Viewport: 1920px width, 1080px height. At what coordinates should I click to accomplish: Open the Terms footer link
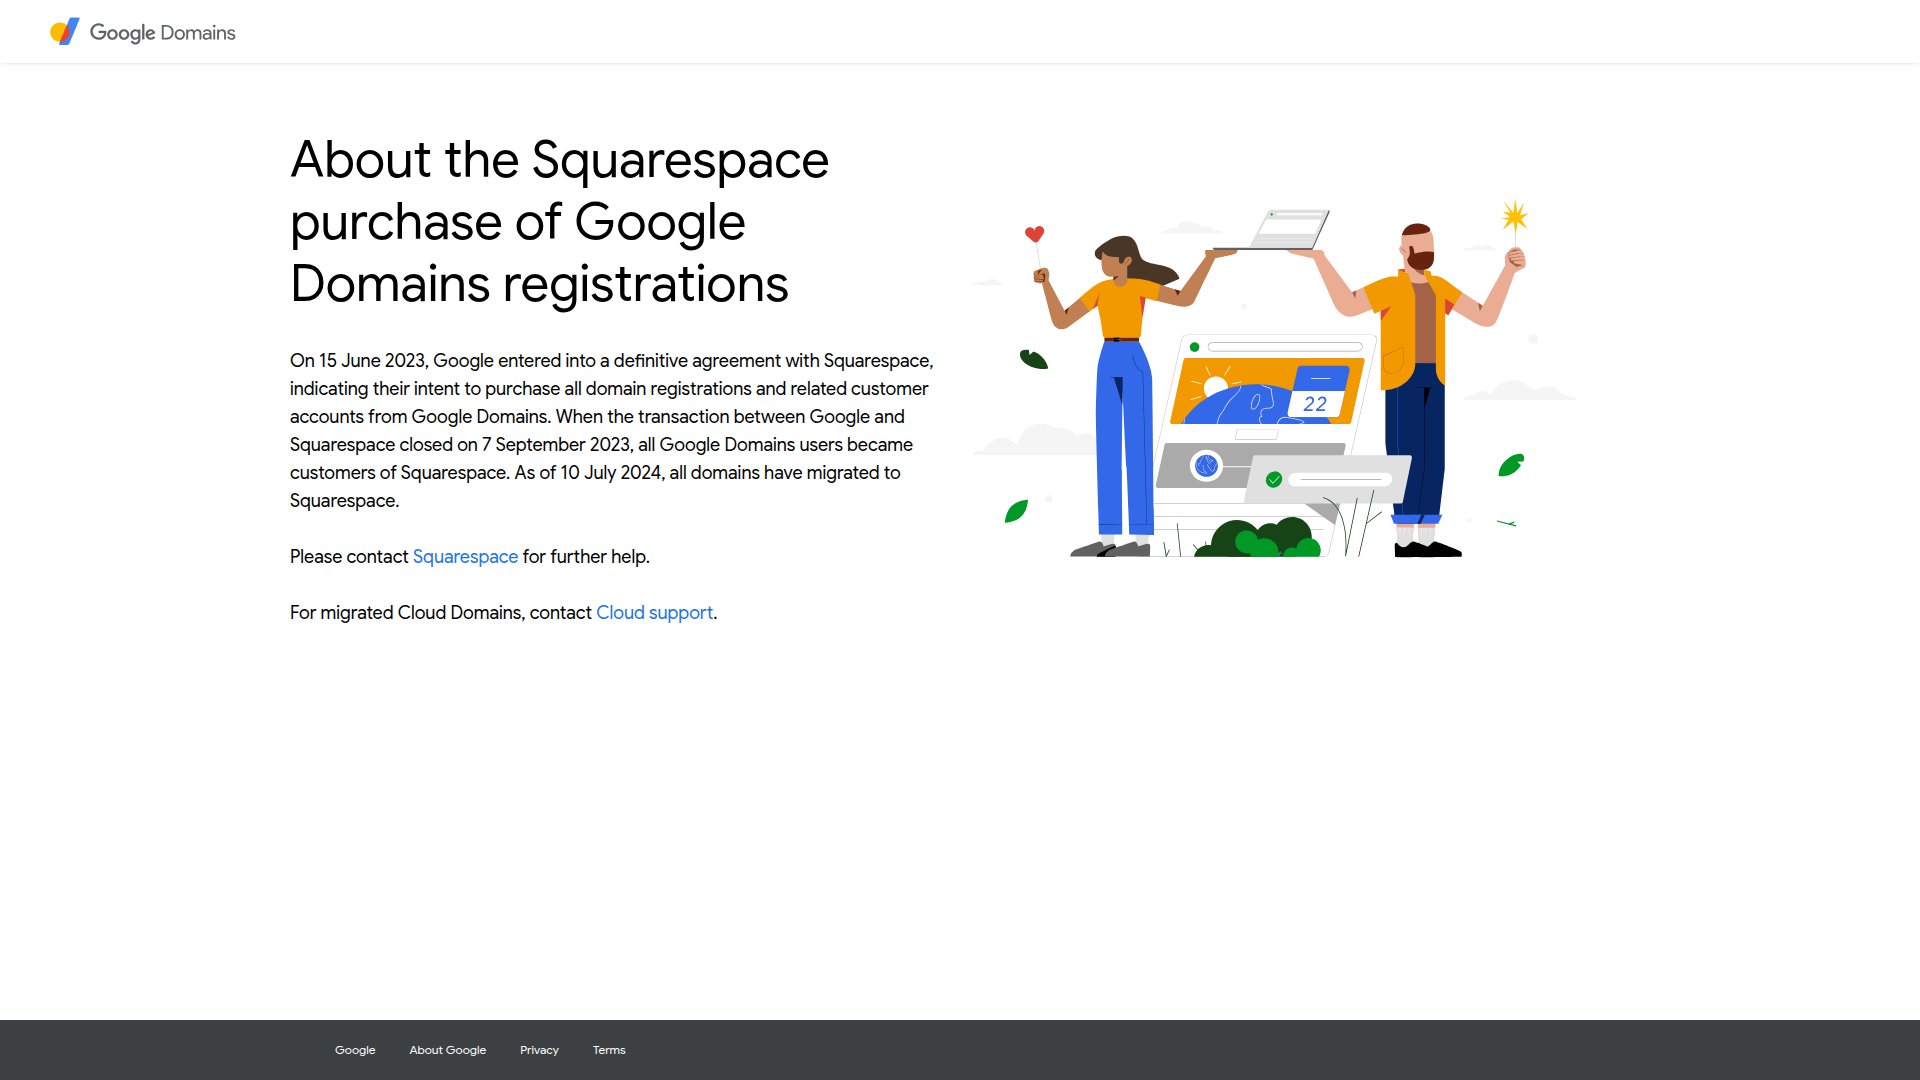(609, 1050)
